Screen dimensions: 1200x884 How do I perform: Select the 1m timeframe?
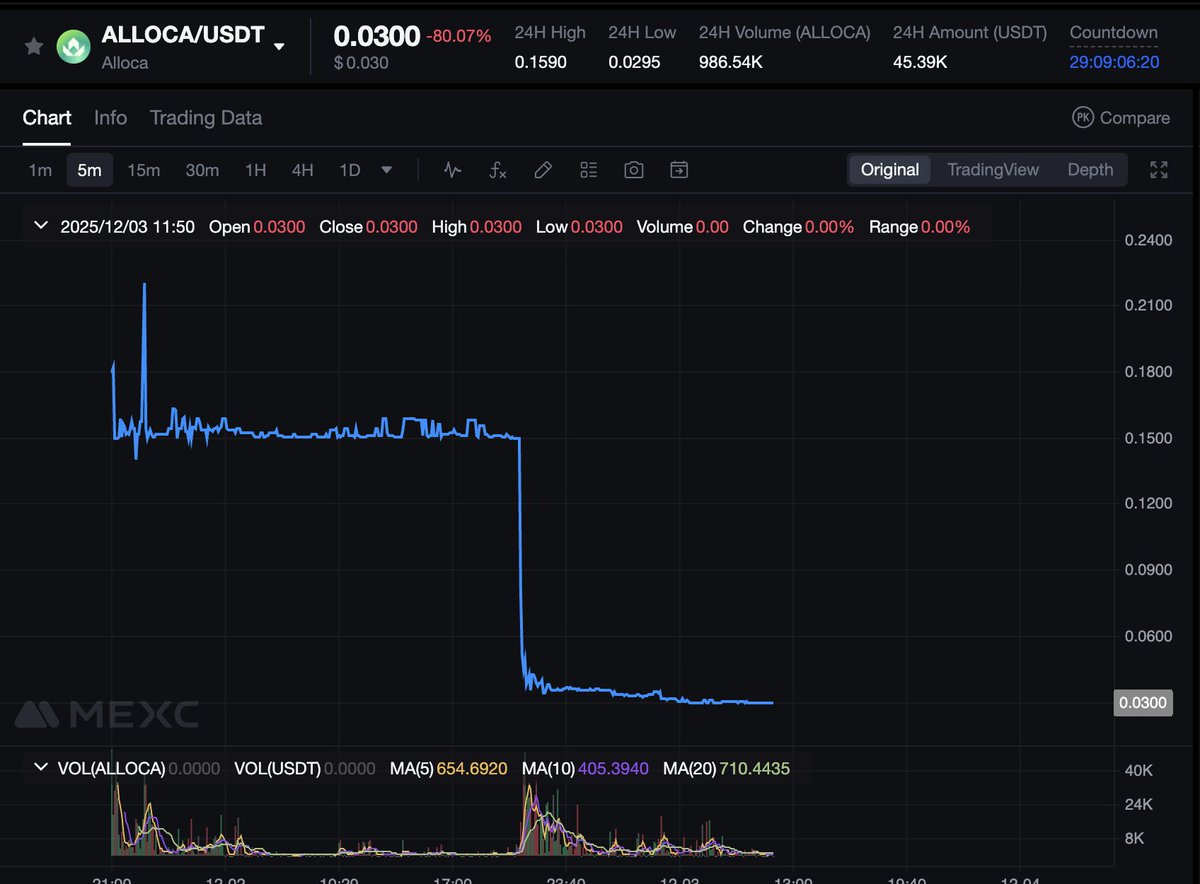tap(40, 170)
